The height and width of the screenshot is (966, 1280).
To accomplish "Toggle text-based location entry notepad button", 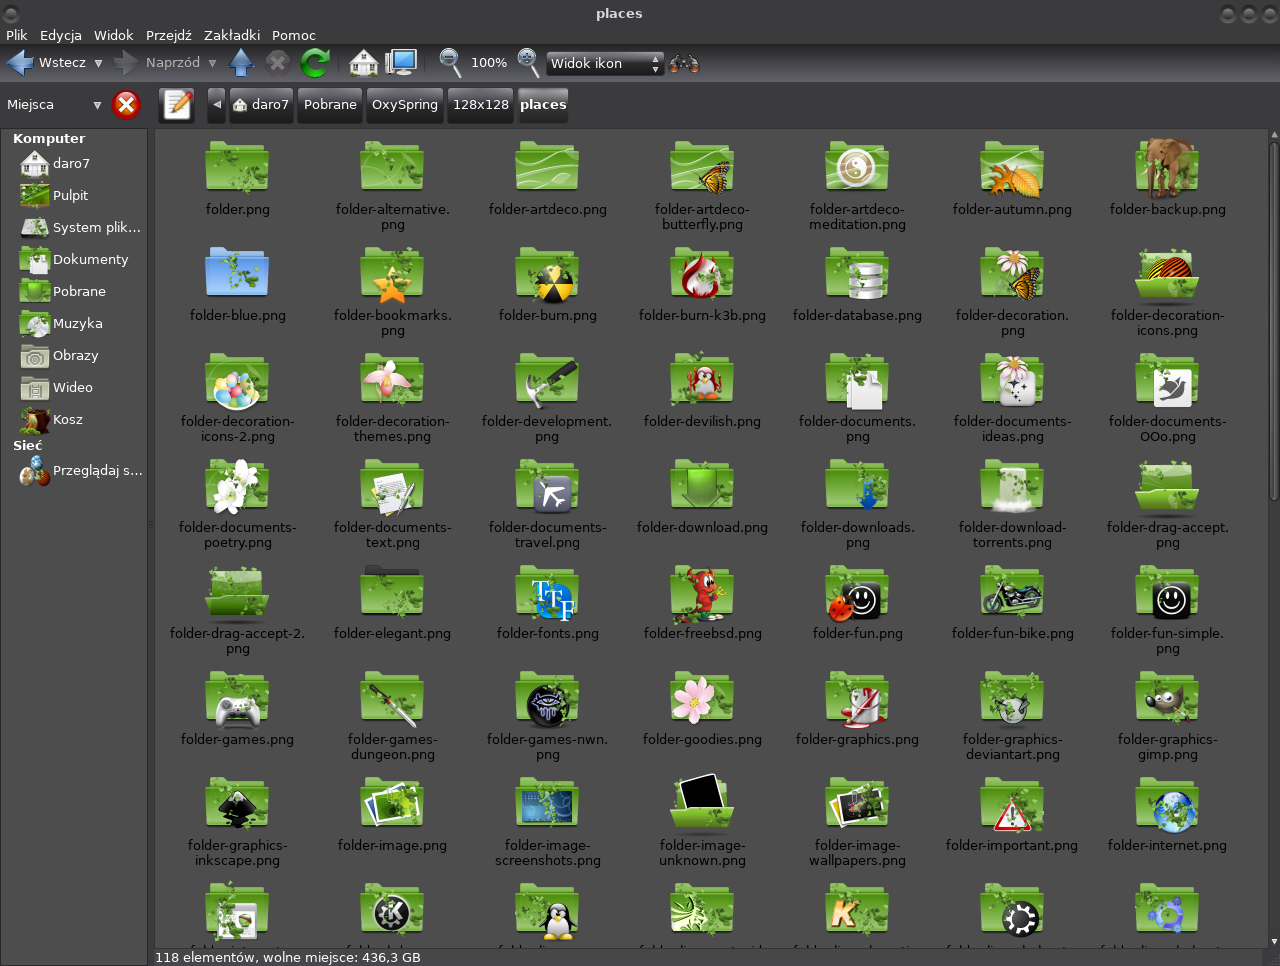I will 177,105.
